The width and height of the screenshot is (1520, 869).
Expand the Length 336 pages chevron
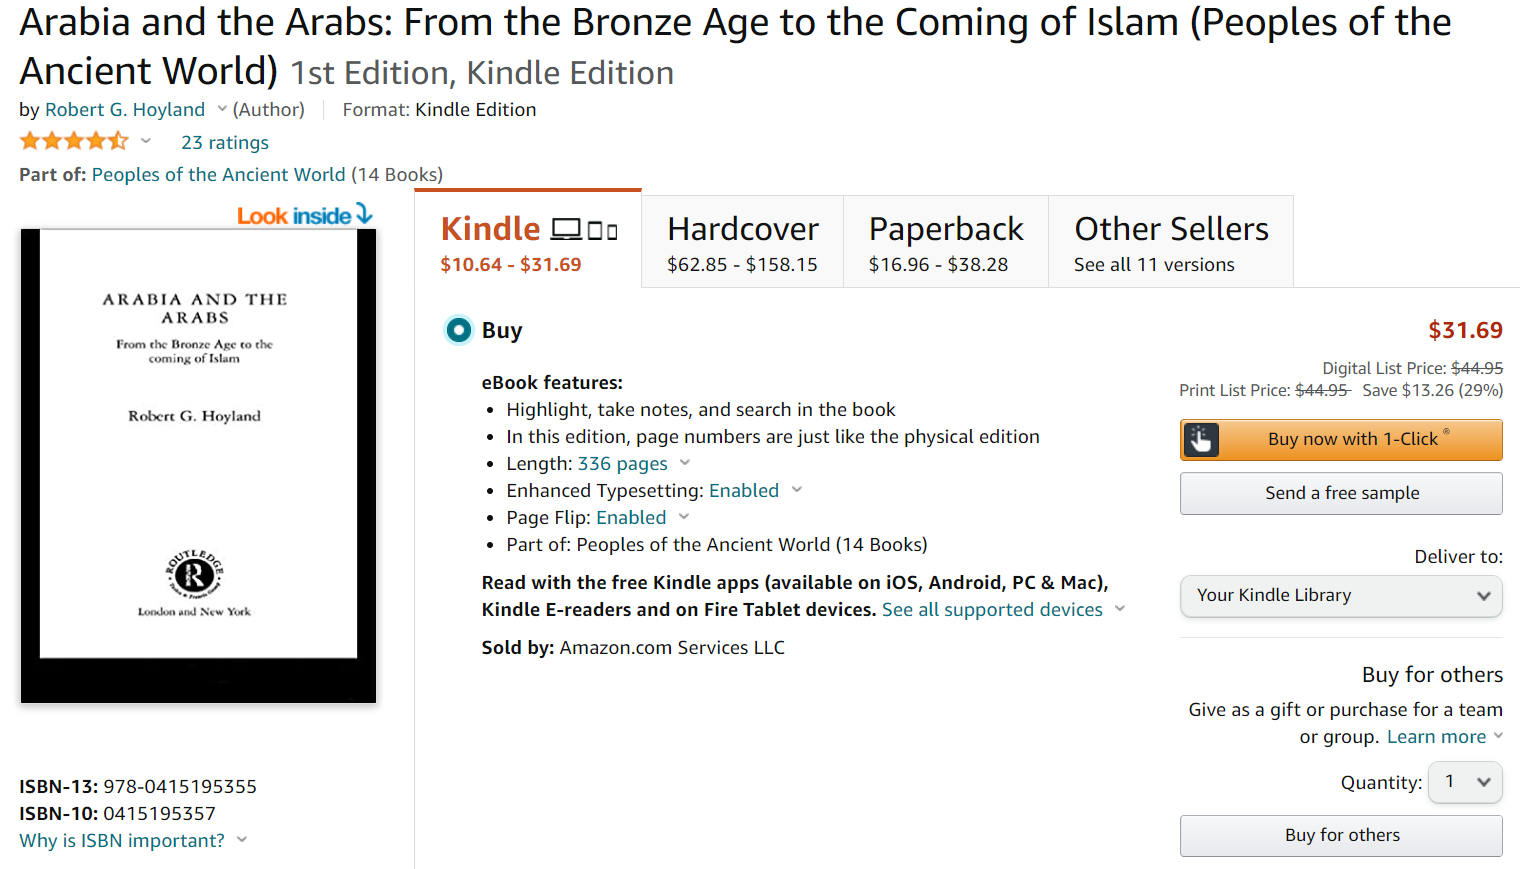pyautogui.click(x=685, y=463)
